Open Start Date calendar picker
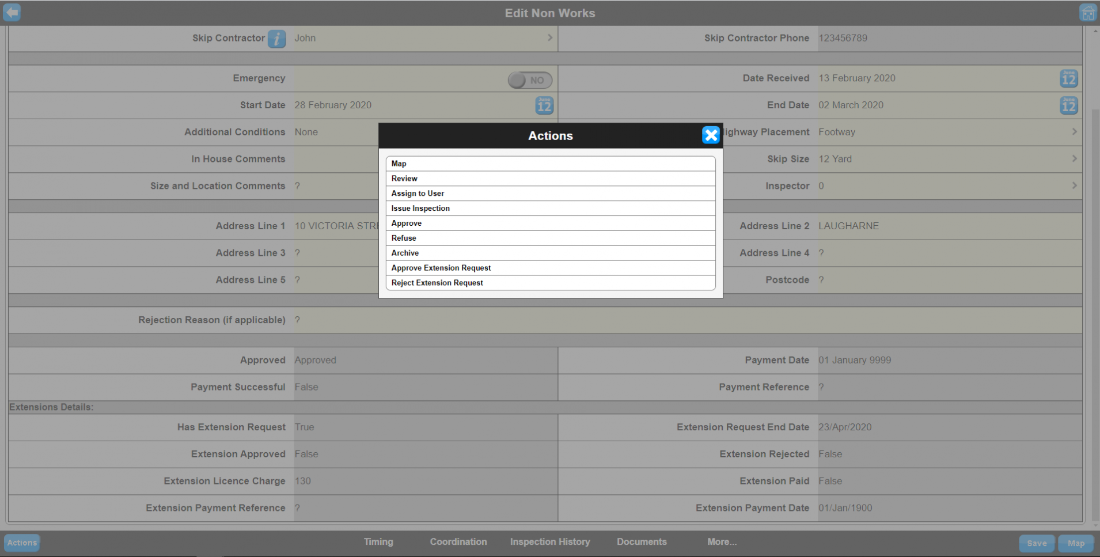The height and width of the screenshot is (557, 1100). (x=544, y=105)
